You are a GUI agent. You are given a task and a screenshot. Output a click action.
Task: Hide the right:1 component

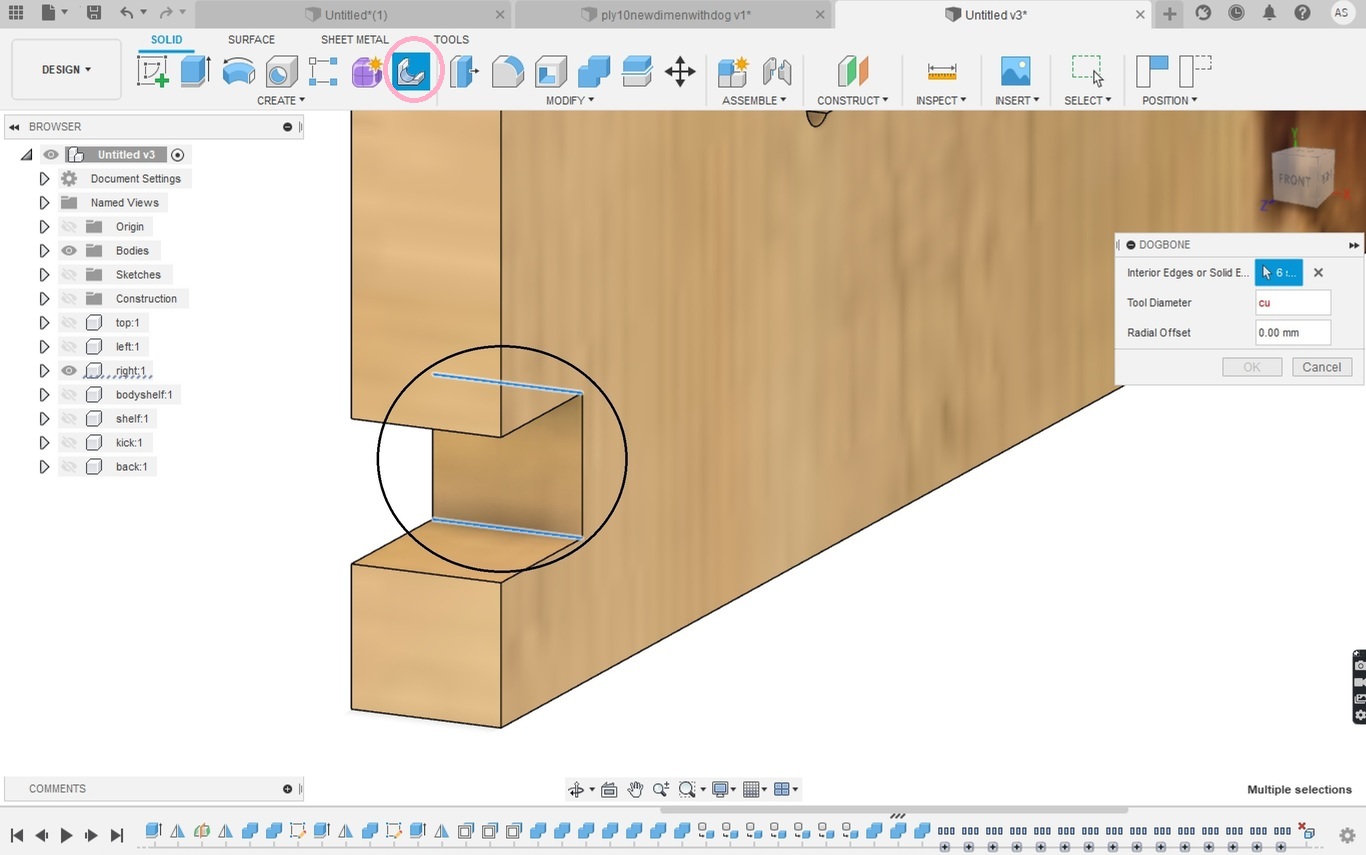point(69,371)
